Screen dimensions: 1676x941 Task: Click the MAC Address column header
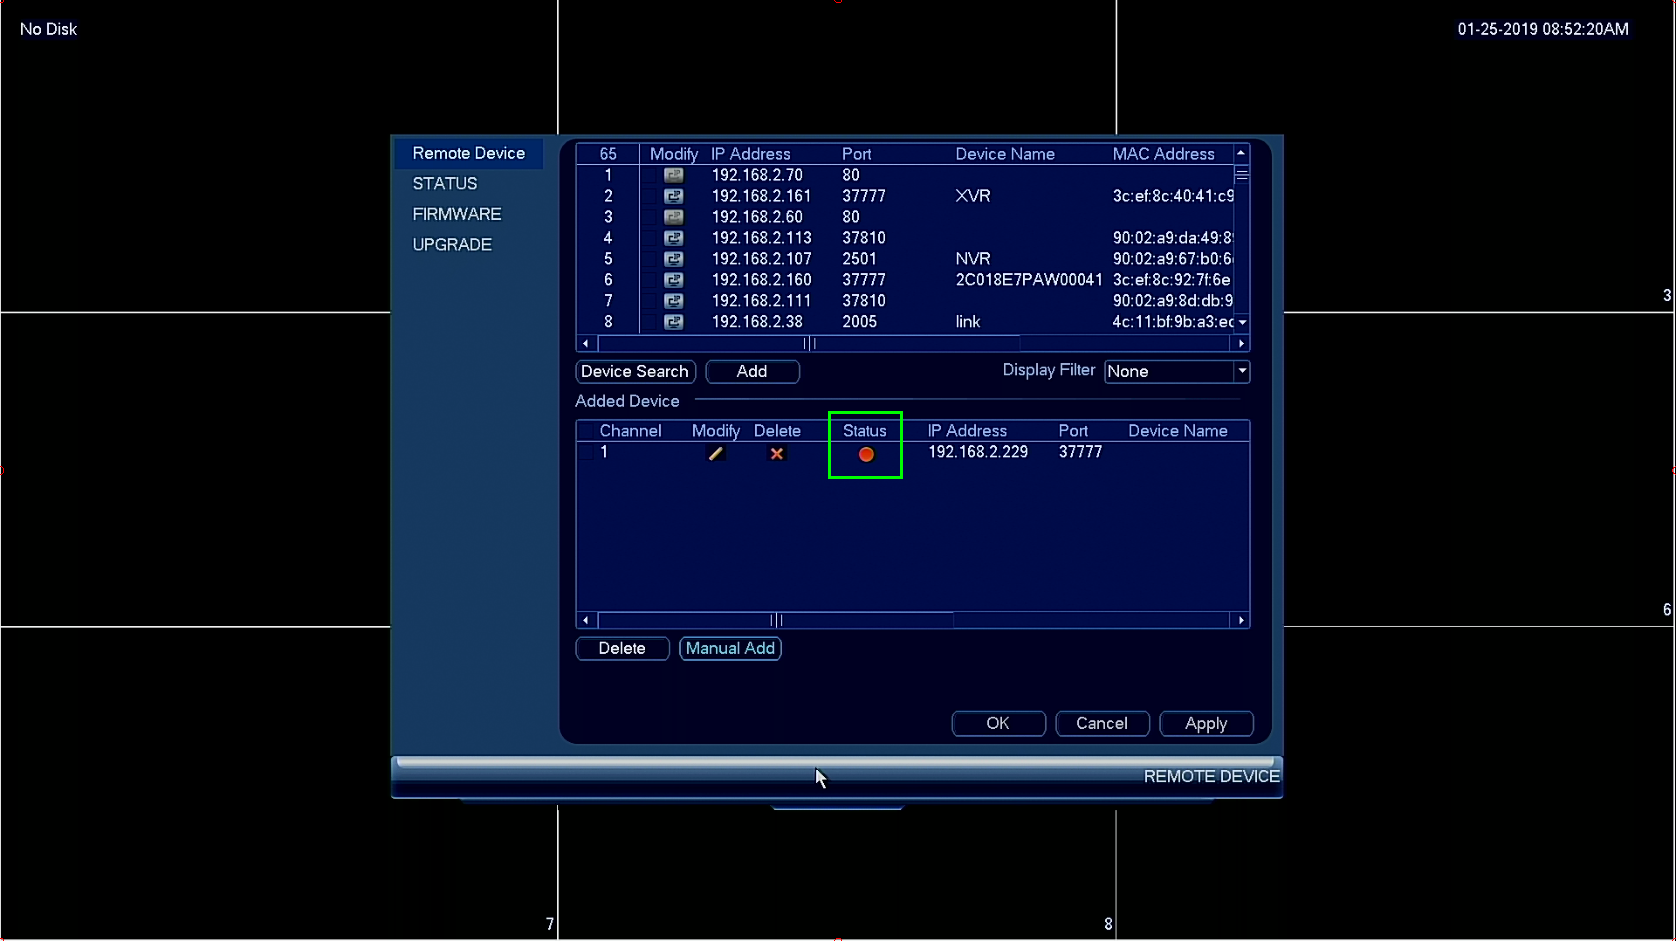[x=1164, y=154]
